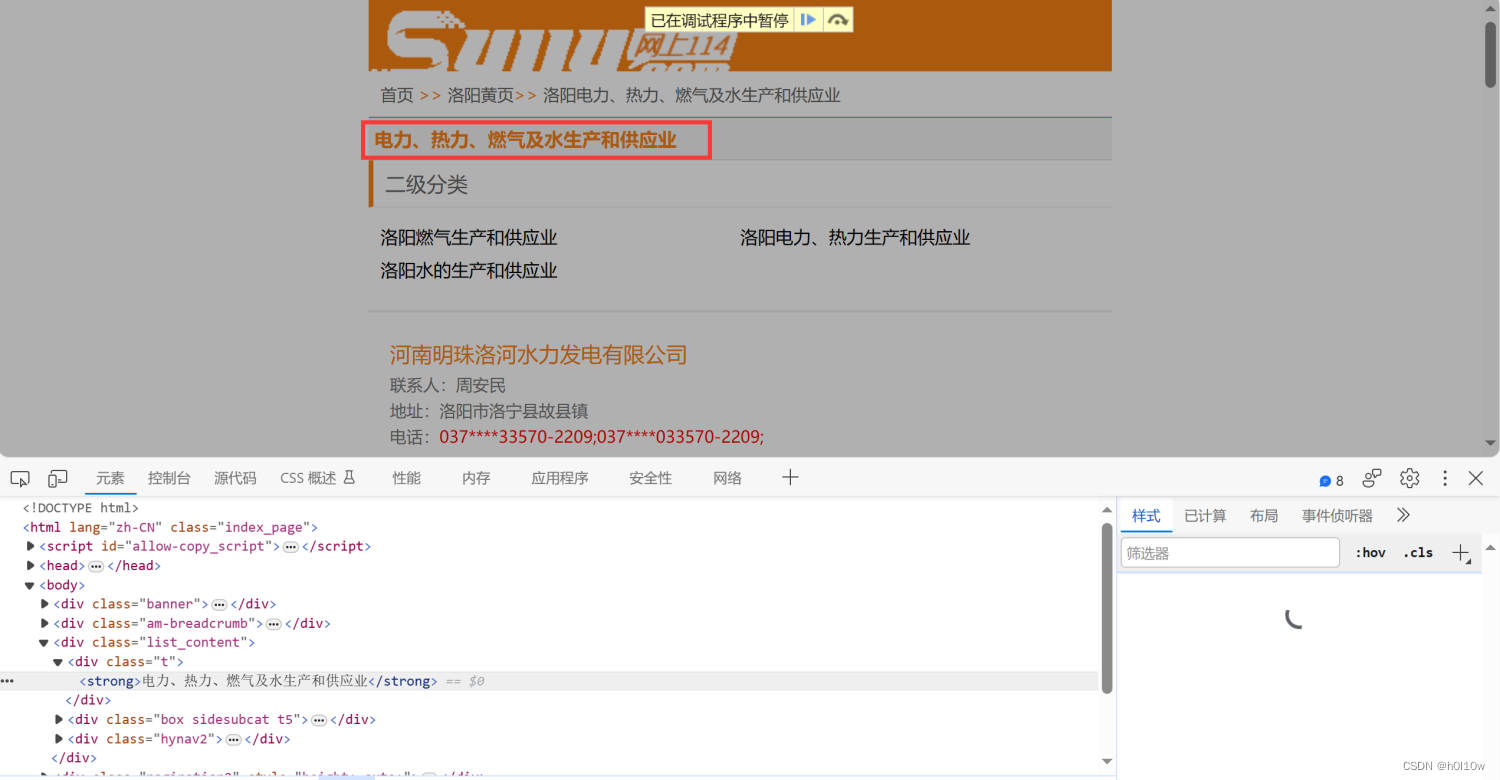Open the 安全性 tab
This screenshot has height=780, width=1500.
(650, 478)
